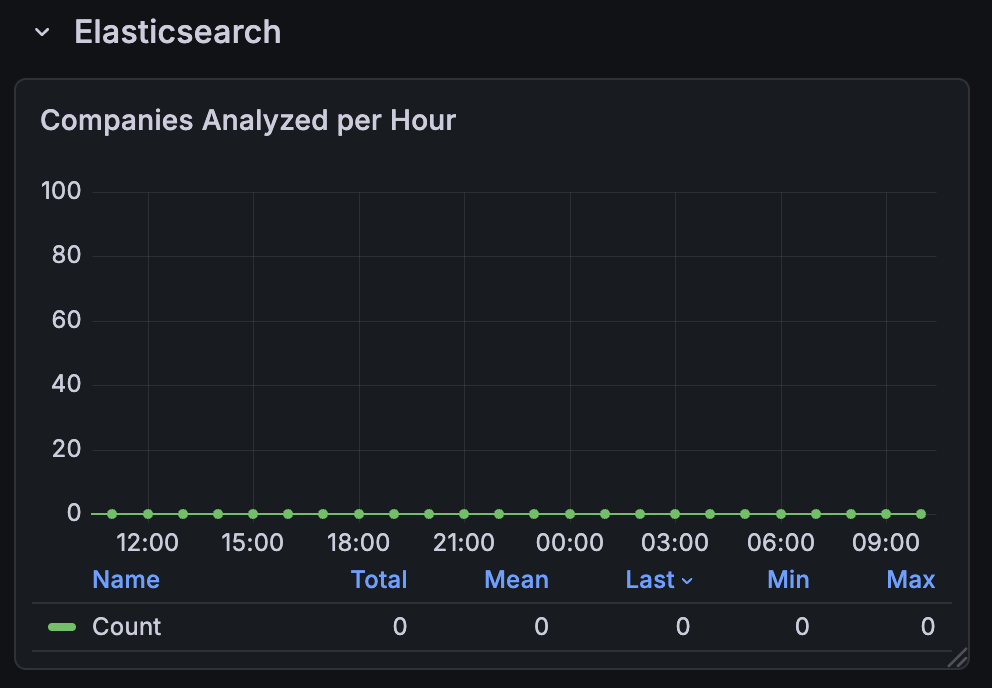Sort legend by Mean column
Screen dimensions: 992x688
point(516,579)
